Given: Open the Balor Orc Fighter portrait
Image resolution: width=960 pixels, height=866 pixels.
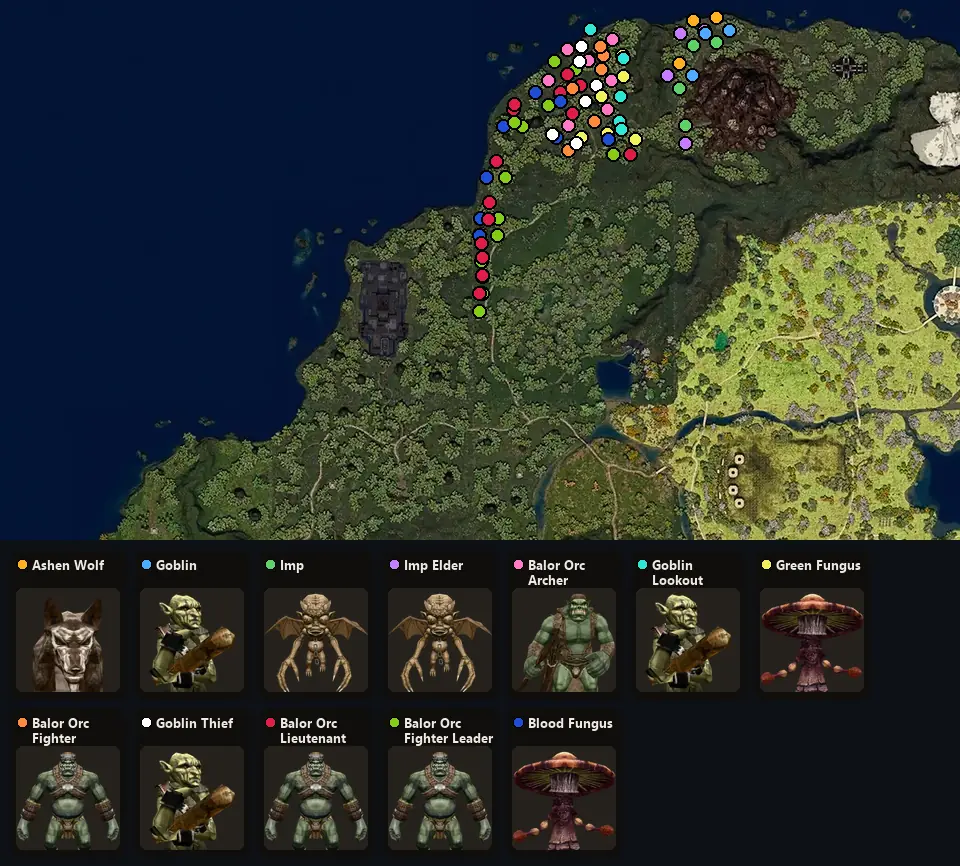Looking at the screenshot, I should [68, 798].
